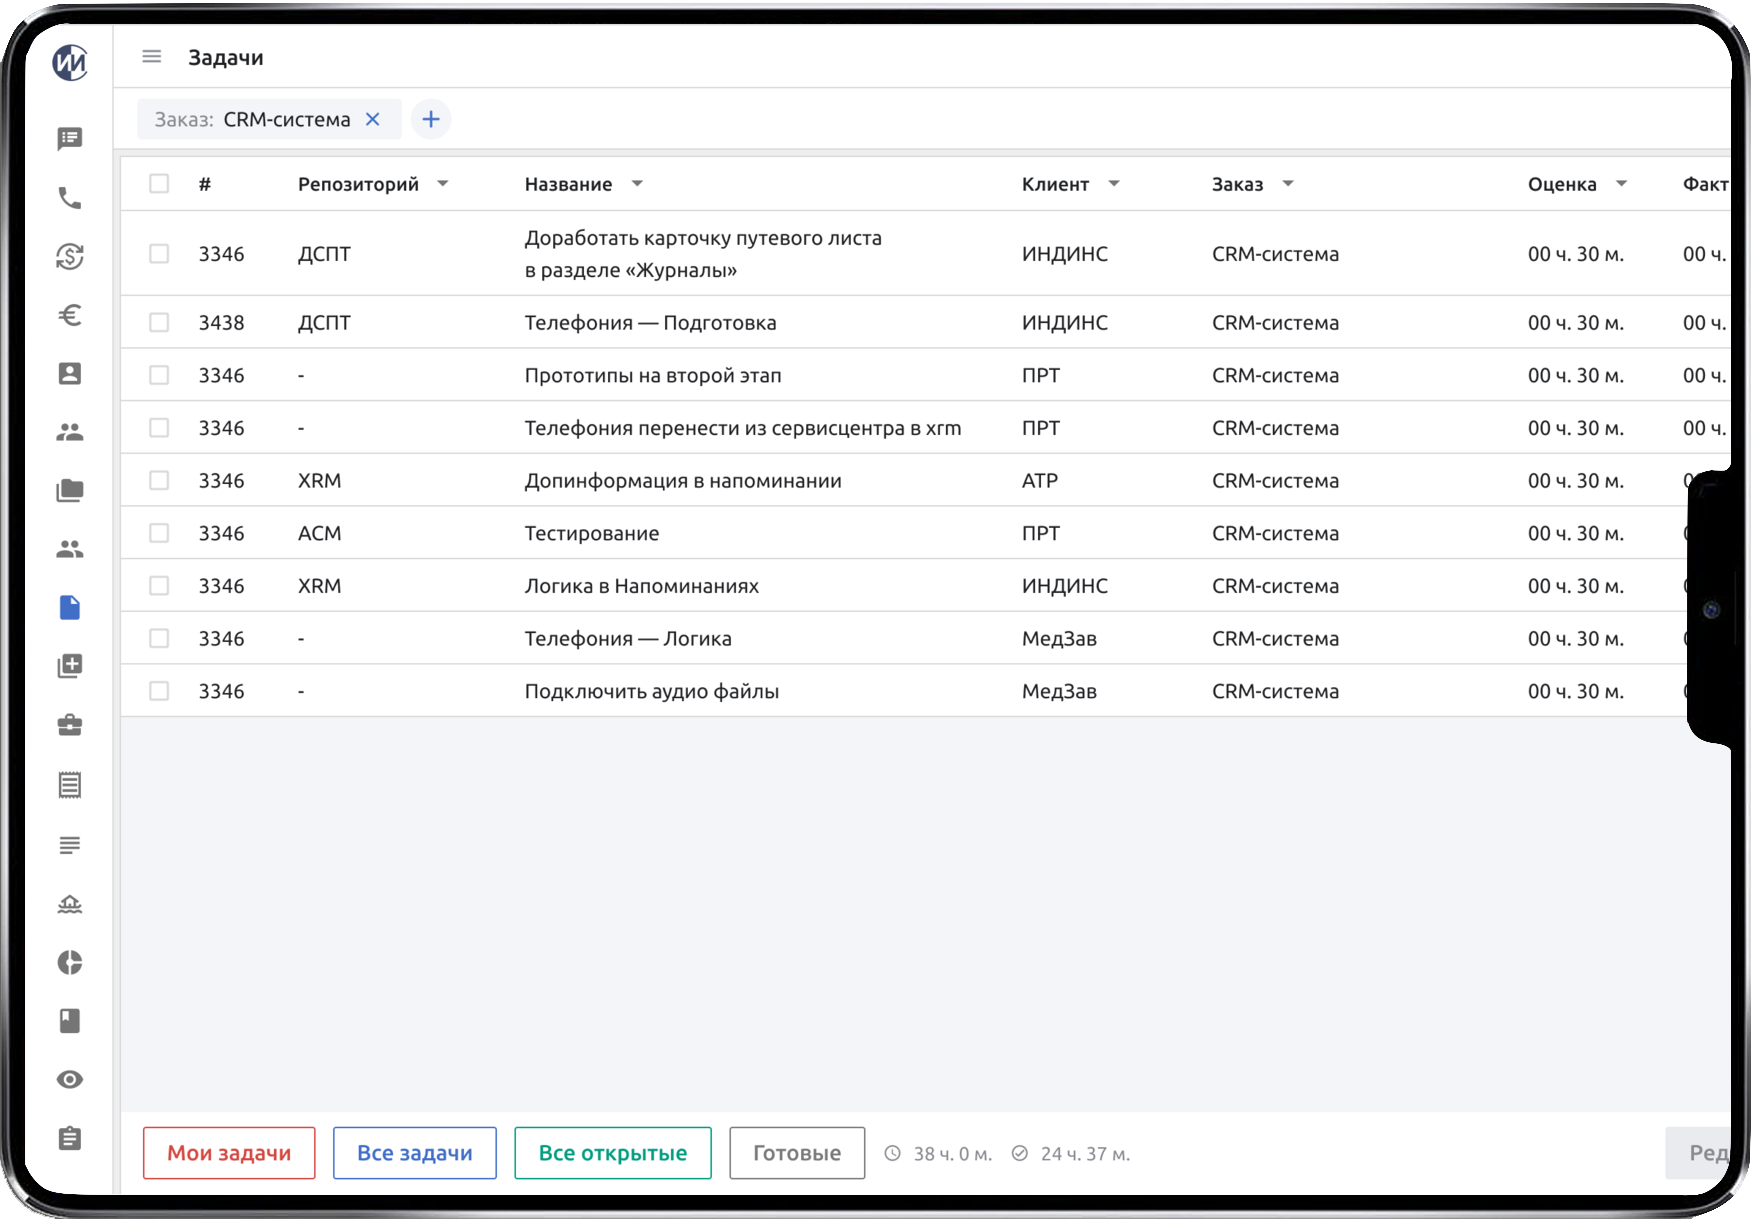Image resolution: width=1753 pixels, height=1219 pixels.
Task: Open the Клиент column filter arrow
Action: 1114,184
